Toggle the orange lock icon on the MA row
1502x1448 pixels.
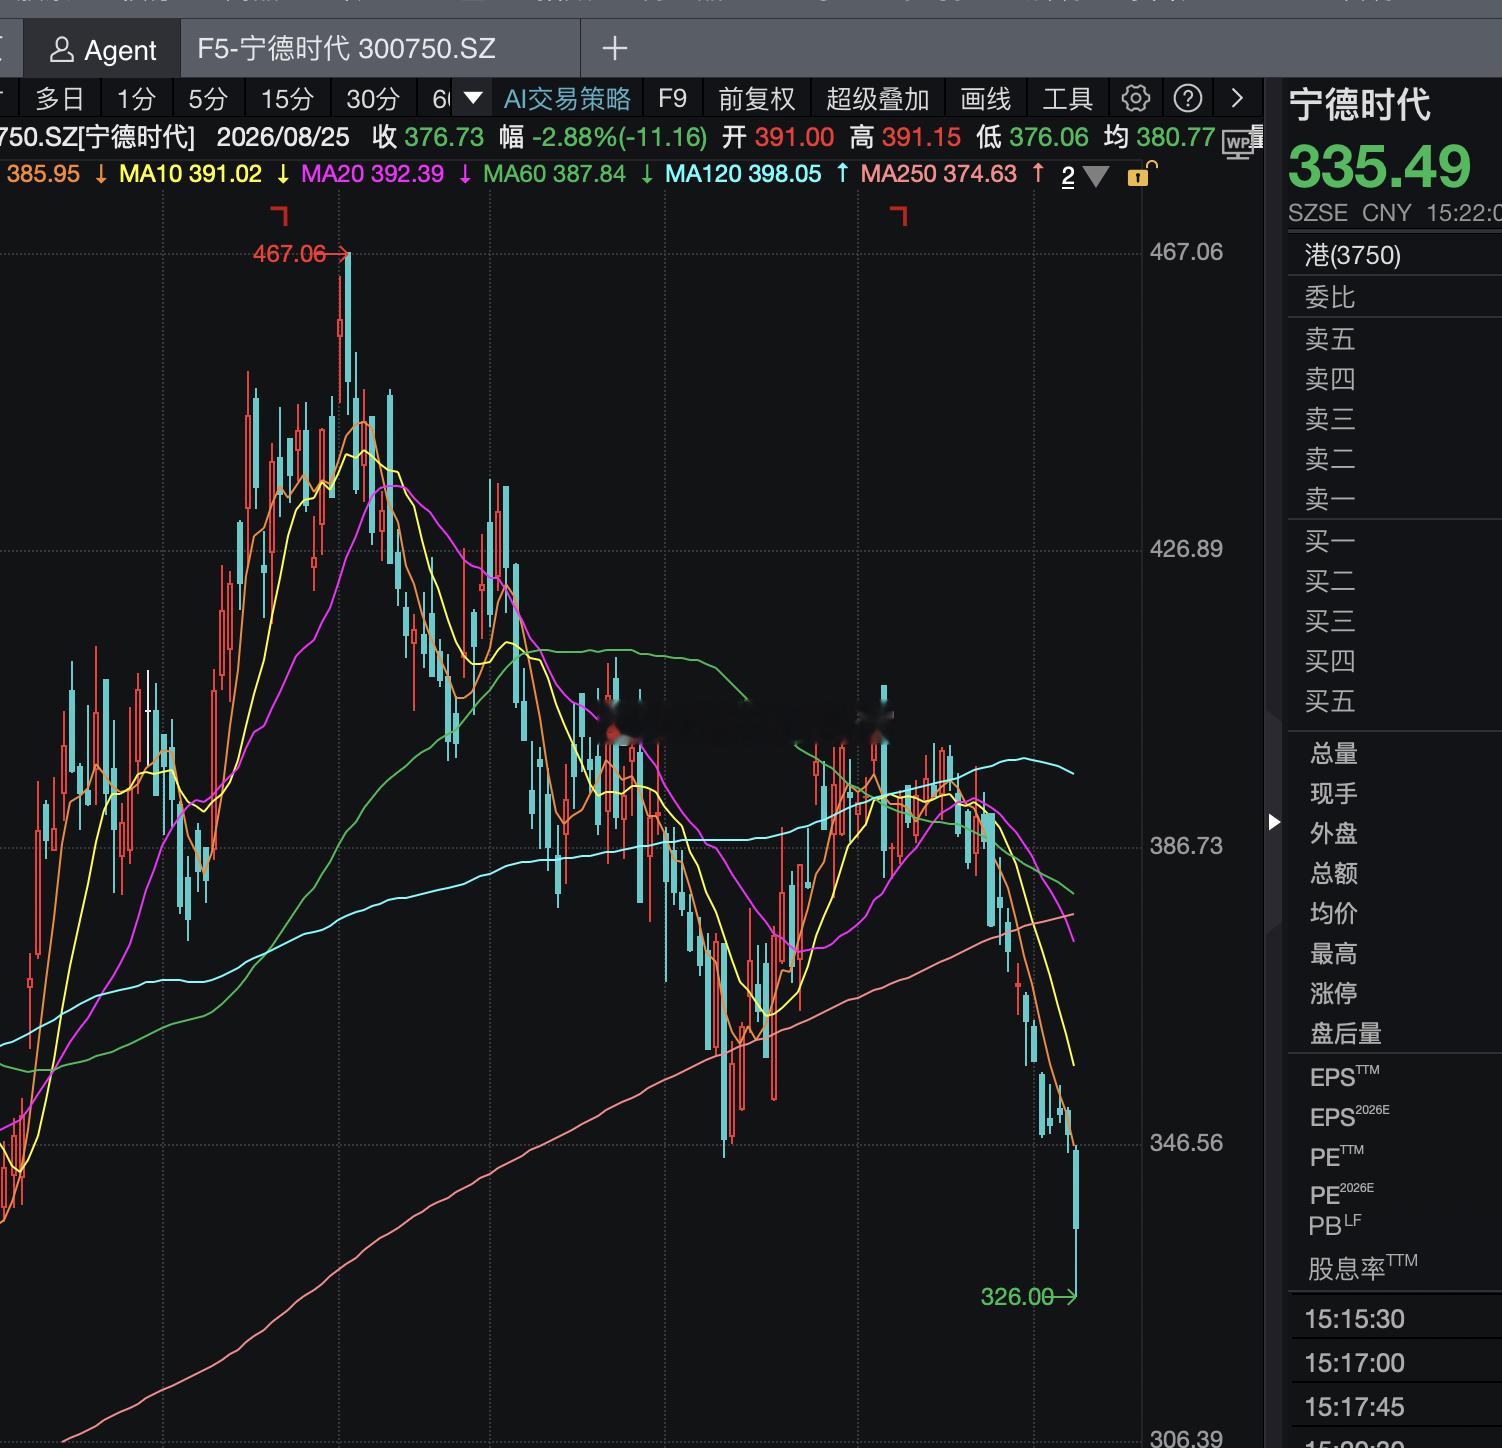(x=1139, y=176)
